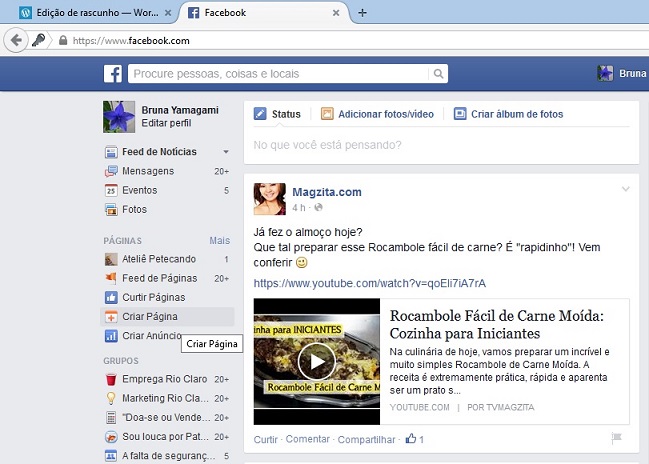Image resolution: width=649 pixels, height=464 pixels.
Task: Open the Magzita post options chevron
Action: click(x=625, y=189)
